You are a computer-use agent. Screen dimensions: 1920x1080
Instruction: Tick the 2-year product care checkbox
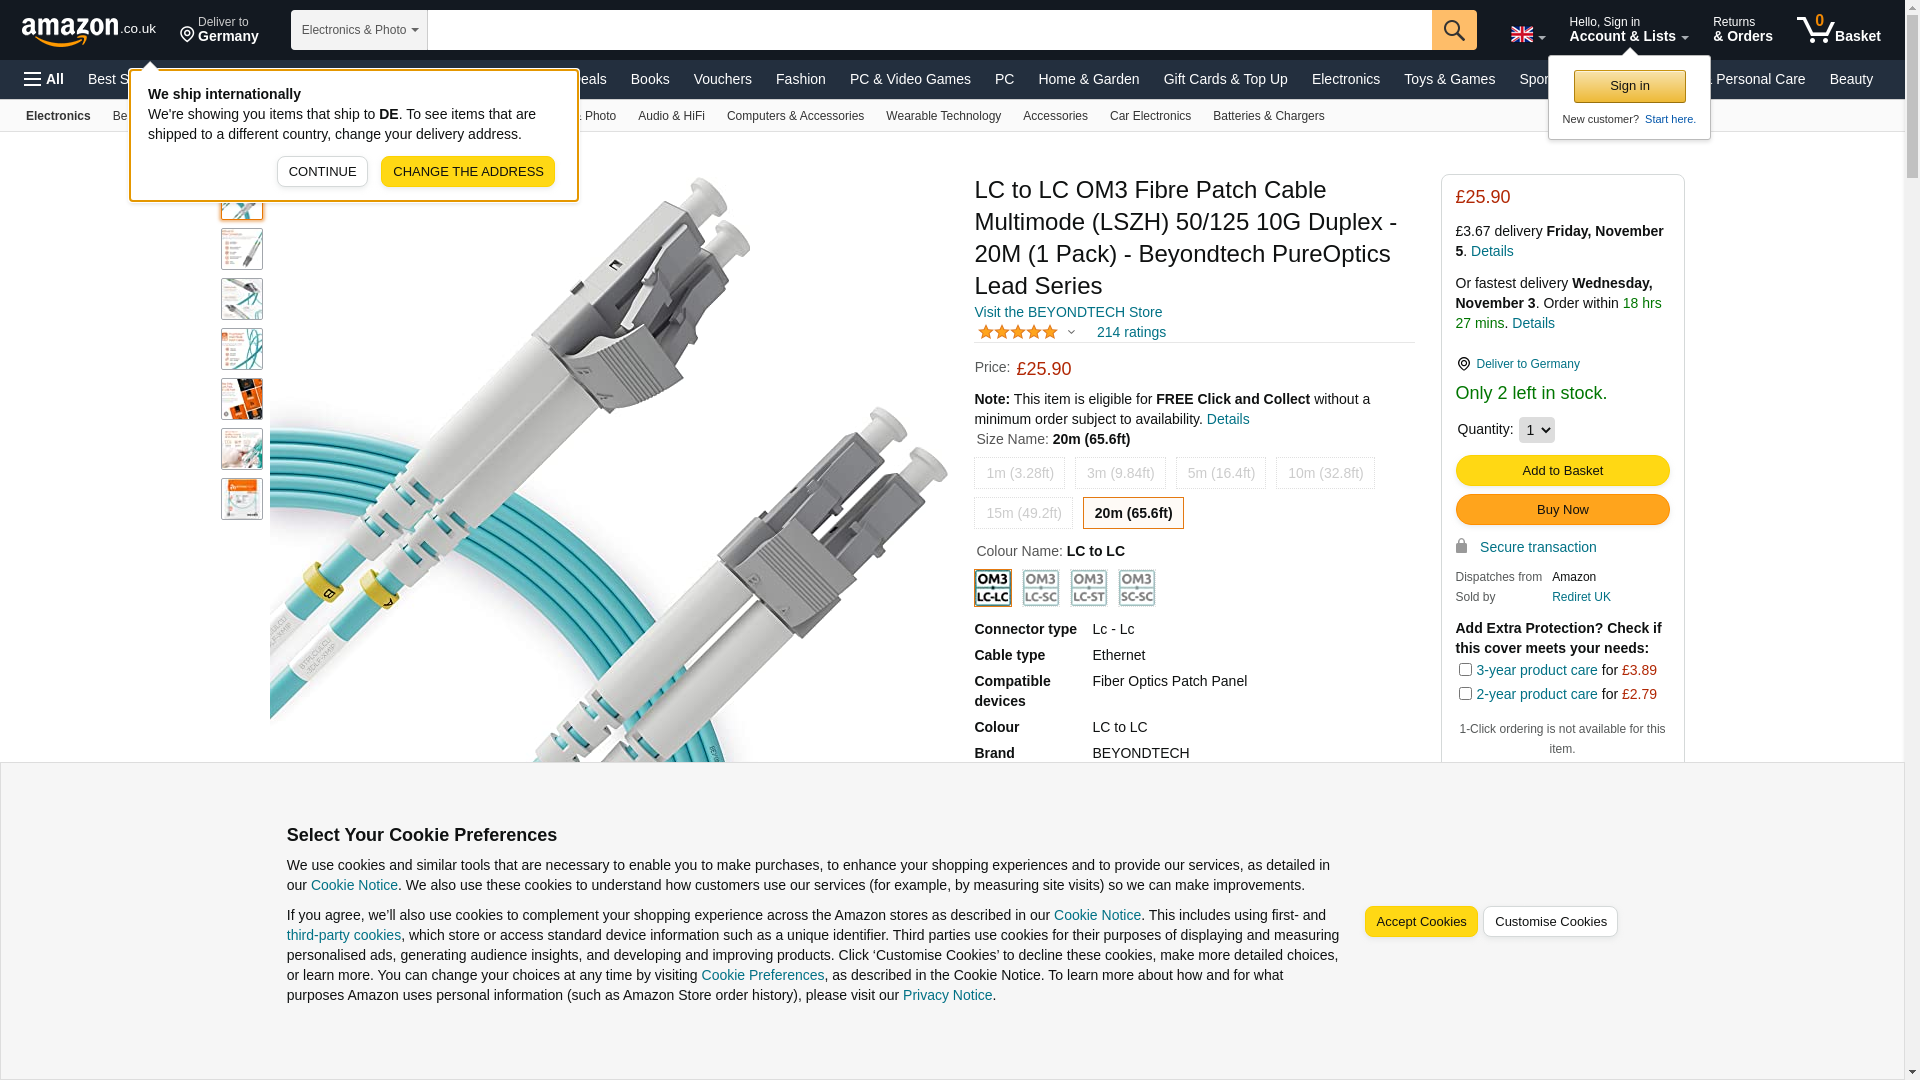1465,694
